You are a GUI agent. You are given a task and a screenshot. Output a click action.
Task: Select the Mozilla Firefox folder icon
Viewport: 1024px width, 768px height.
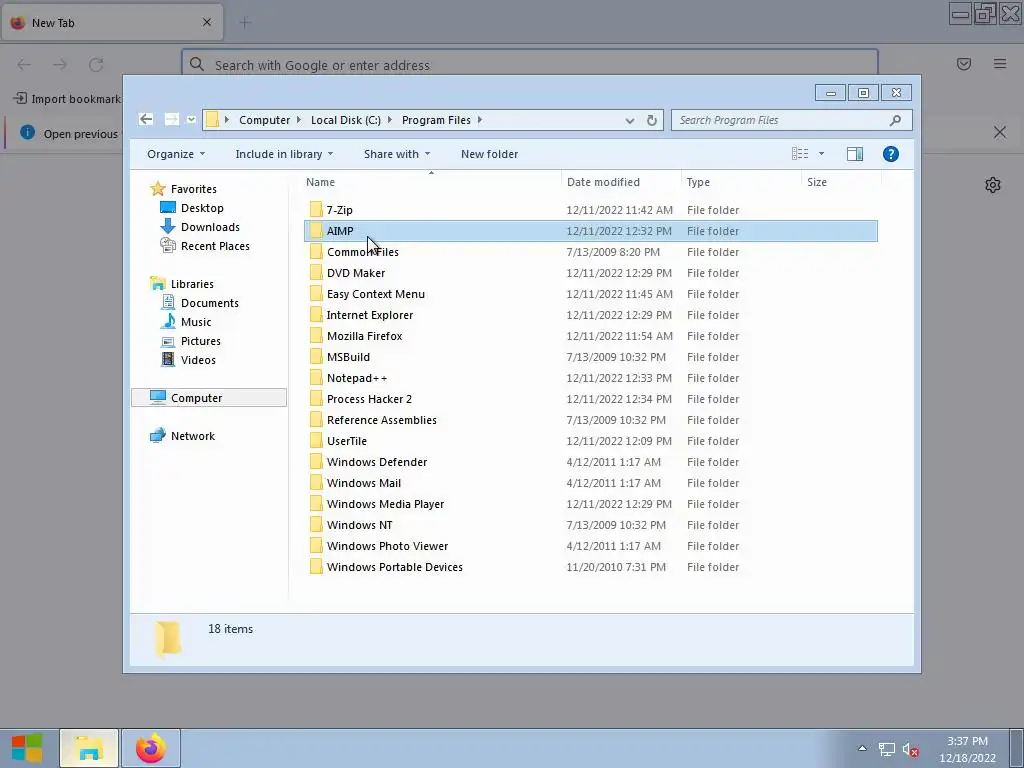point(316,336)
